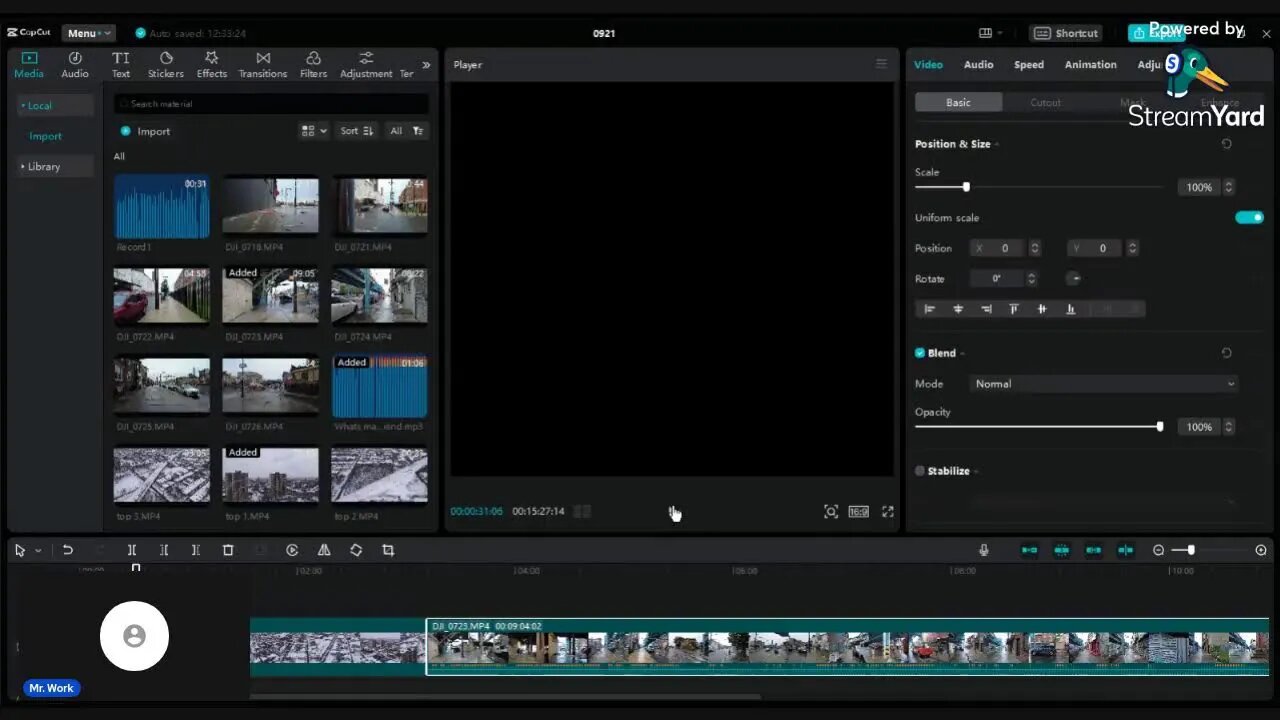Open the selection tool dropdown arrow
This screenshot has height=720, width=1280.
[x=38, y=551]
